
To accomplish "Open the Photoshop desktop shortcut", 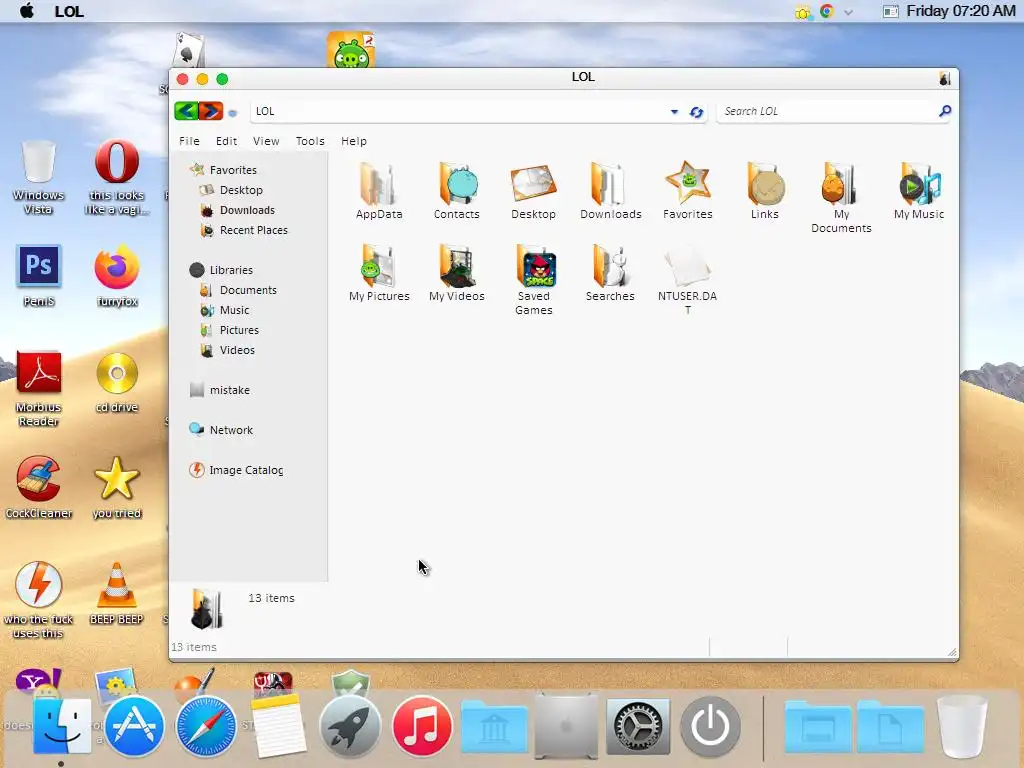I will pyautogui.click(x=39, y=276).
